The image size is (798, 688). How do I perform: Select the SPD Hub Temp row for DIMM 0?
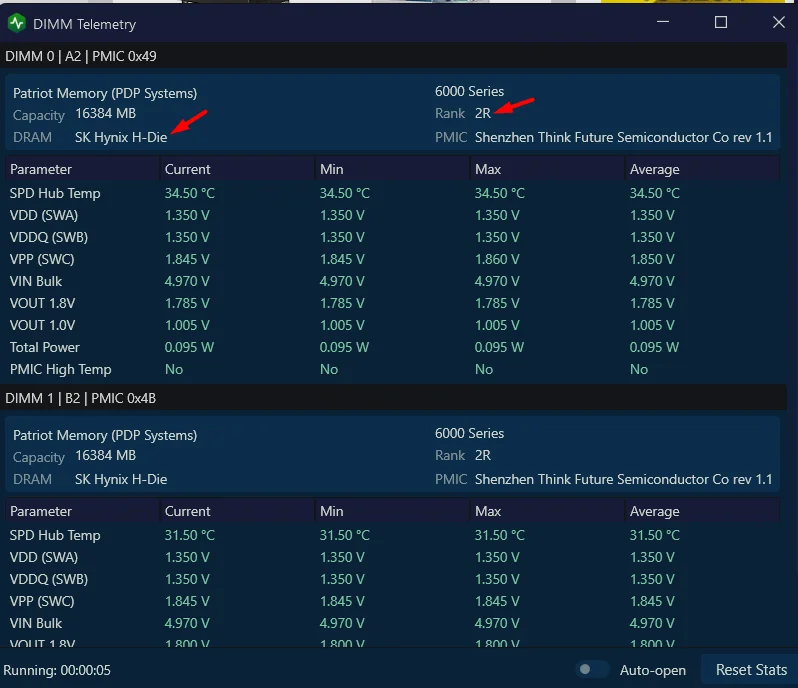pyautogui.click(x=392, y=193)
